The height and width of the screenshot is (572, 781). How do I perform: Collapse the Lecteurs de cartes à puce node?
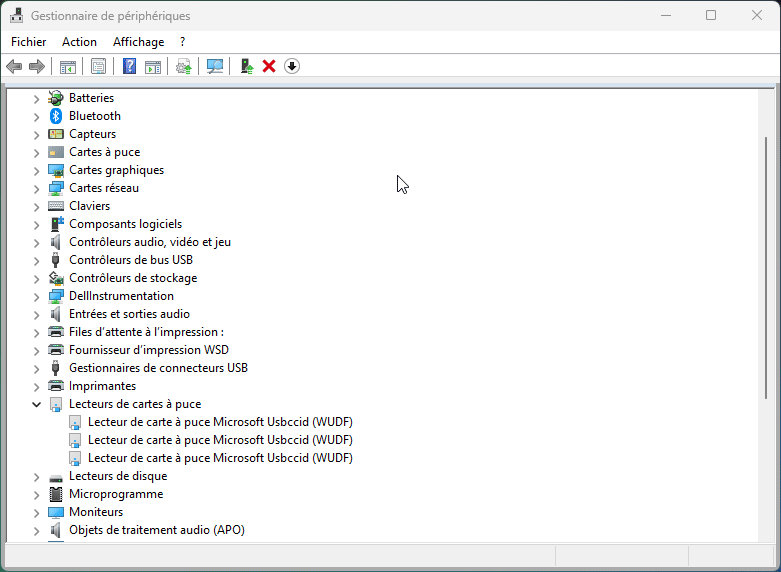(37, 404)
